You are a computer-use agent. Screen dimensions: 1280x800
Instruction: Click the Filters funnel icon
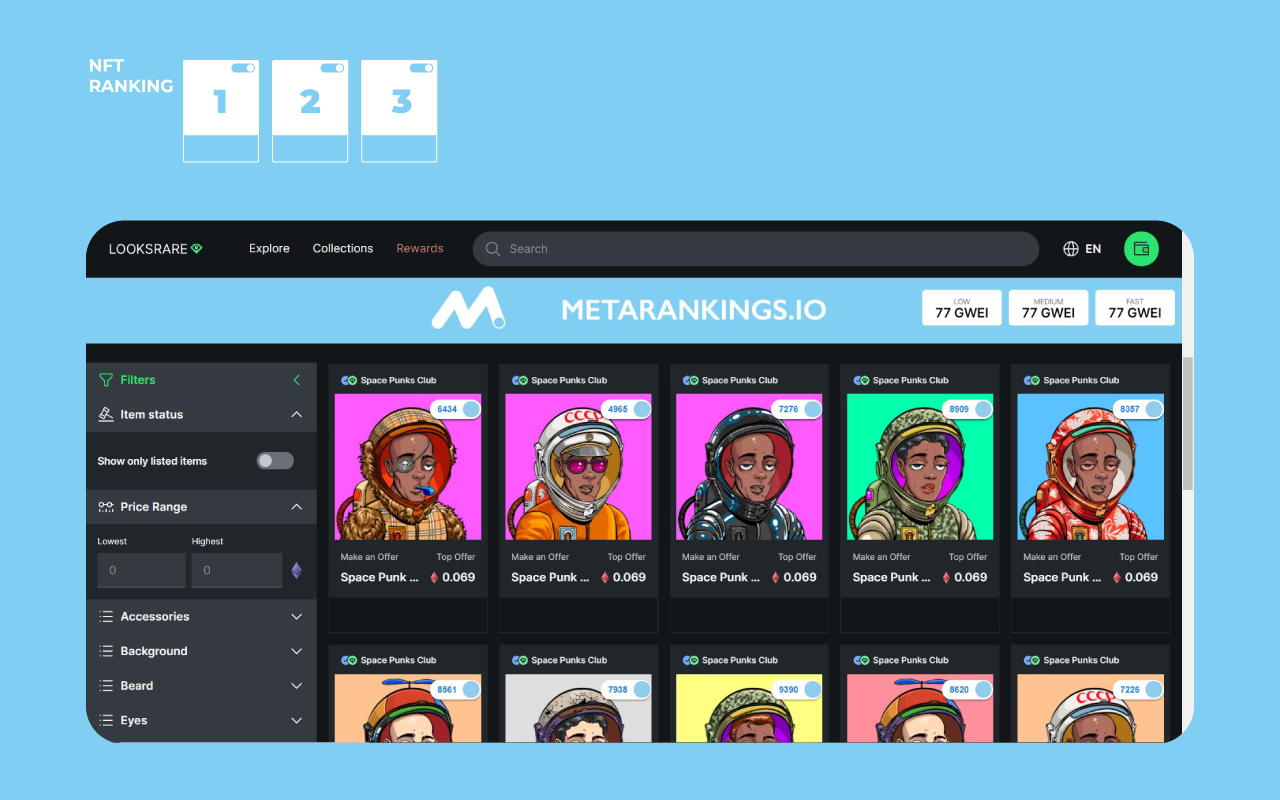click(x=106, y=380)
